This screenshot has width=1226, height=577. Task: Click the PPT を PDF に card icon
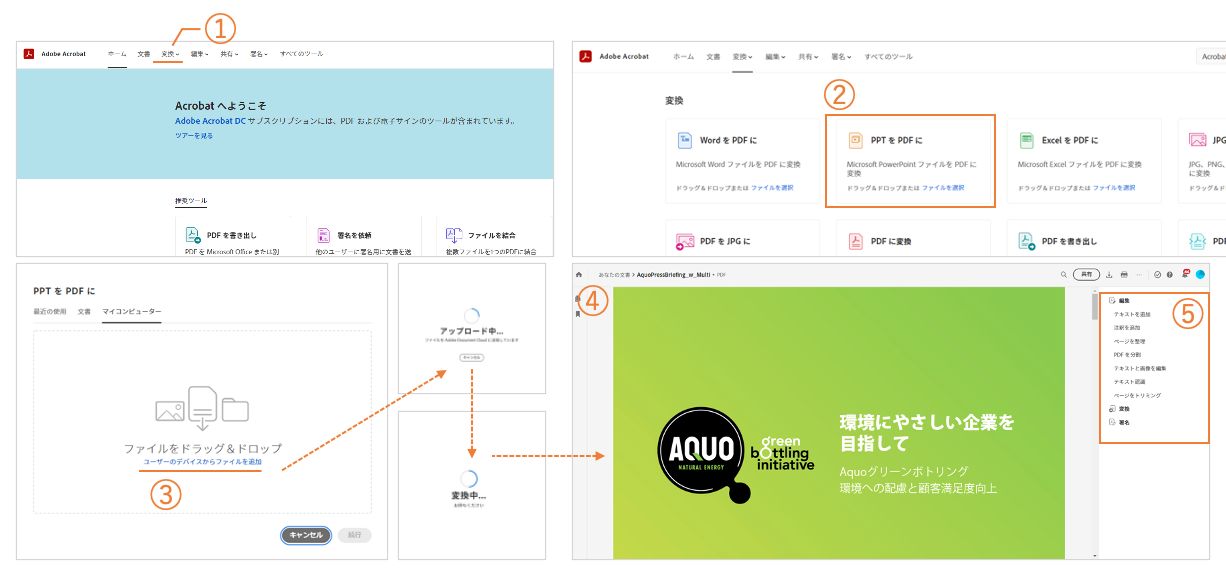click(855, 140)
